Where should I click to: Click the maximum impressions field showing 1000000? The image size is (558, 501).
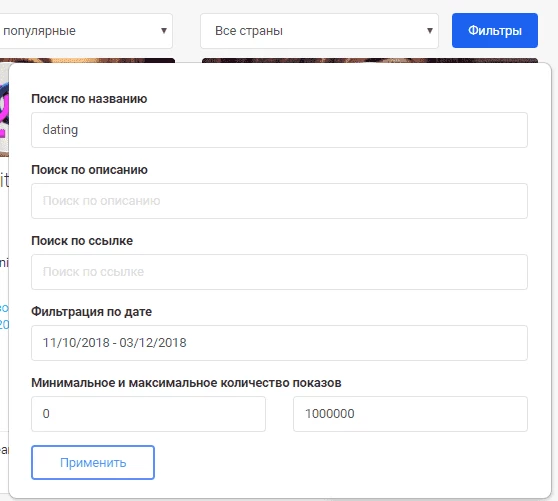tap(410, 414)
